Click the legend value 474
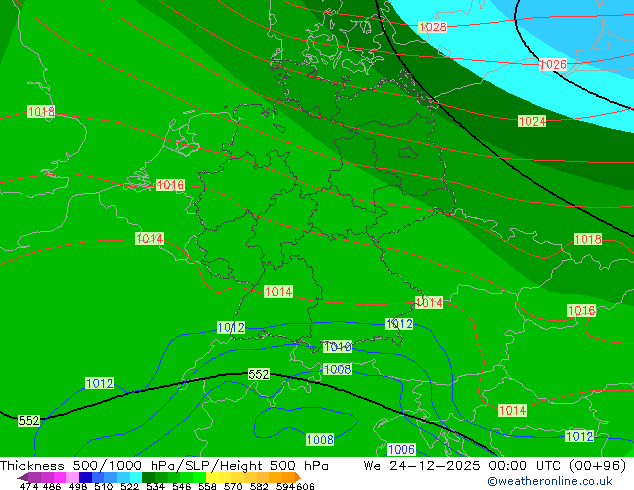Viewport: 634px width, 490px height. [x=29, y=486]
